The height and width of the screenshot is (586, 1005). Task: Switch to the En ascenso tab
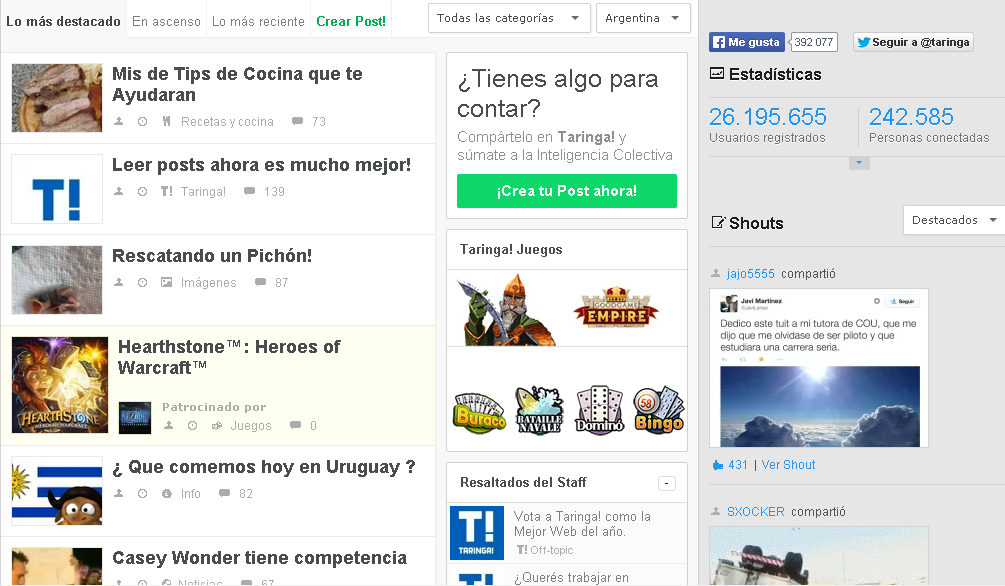[x=166, y=21]
